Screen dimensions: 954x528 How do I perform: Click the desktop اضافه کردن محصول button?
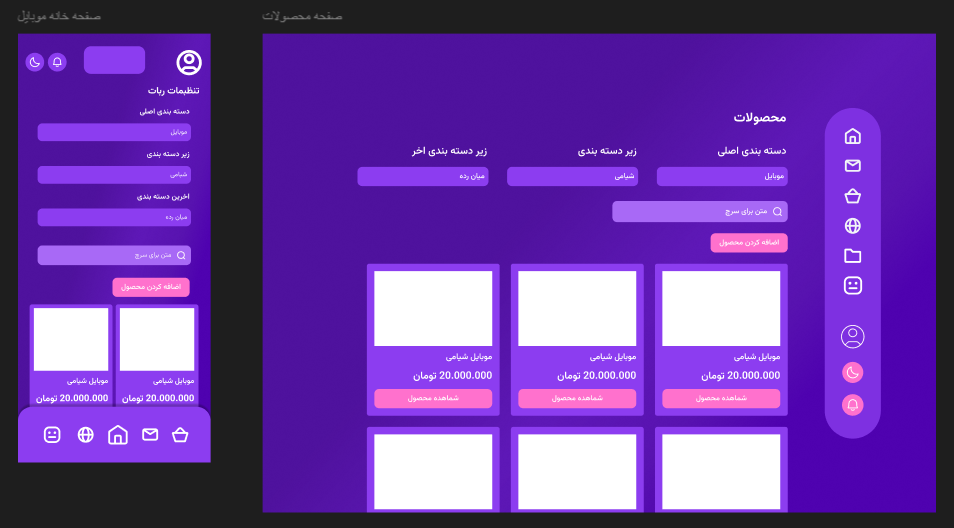coord(749,242)
